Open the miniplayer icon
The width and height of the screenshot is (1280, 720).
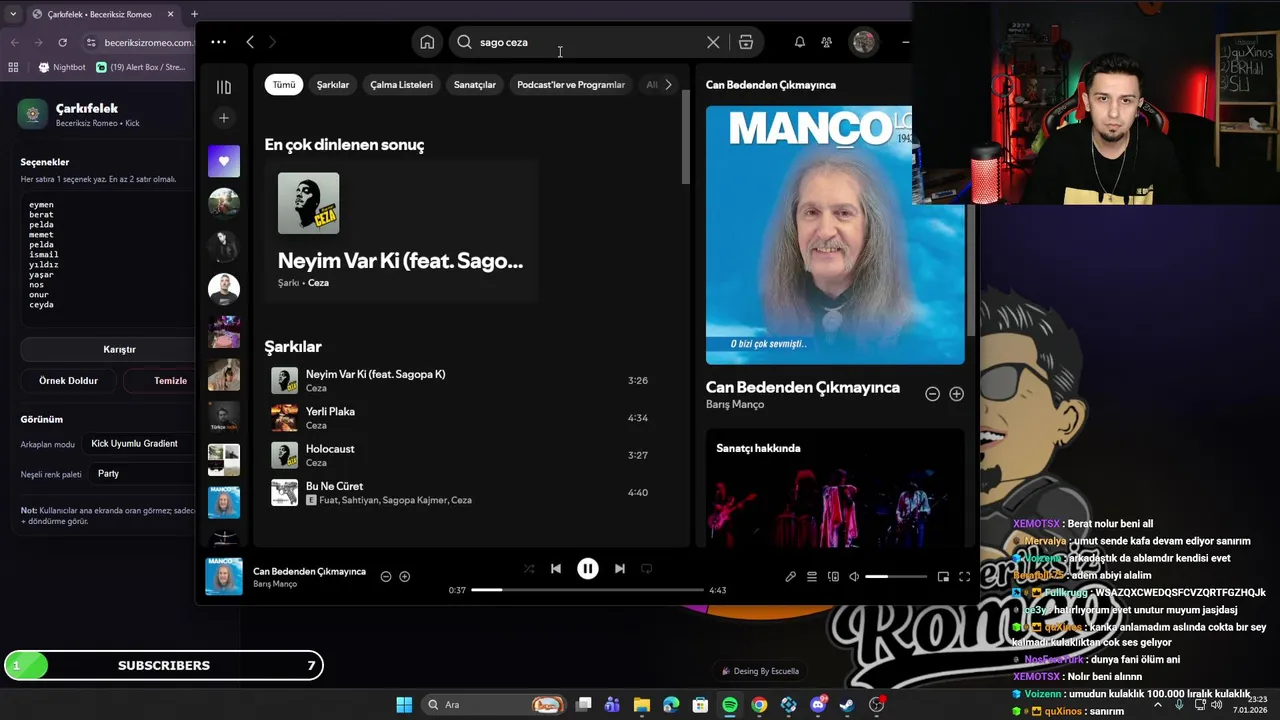943,577
